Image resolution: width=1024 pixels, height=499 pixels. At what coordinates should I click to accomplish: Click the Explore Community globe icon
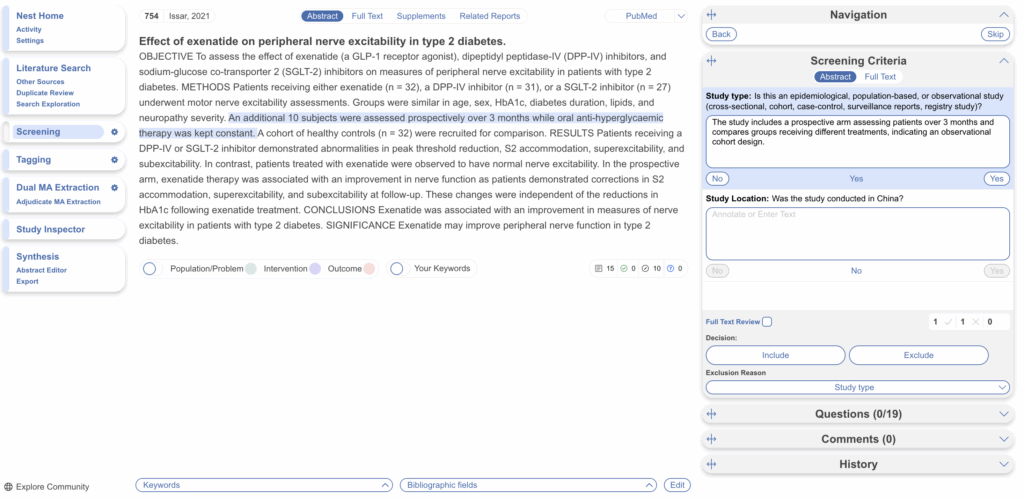[x=9, y=487]
